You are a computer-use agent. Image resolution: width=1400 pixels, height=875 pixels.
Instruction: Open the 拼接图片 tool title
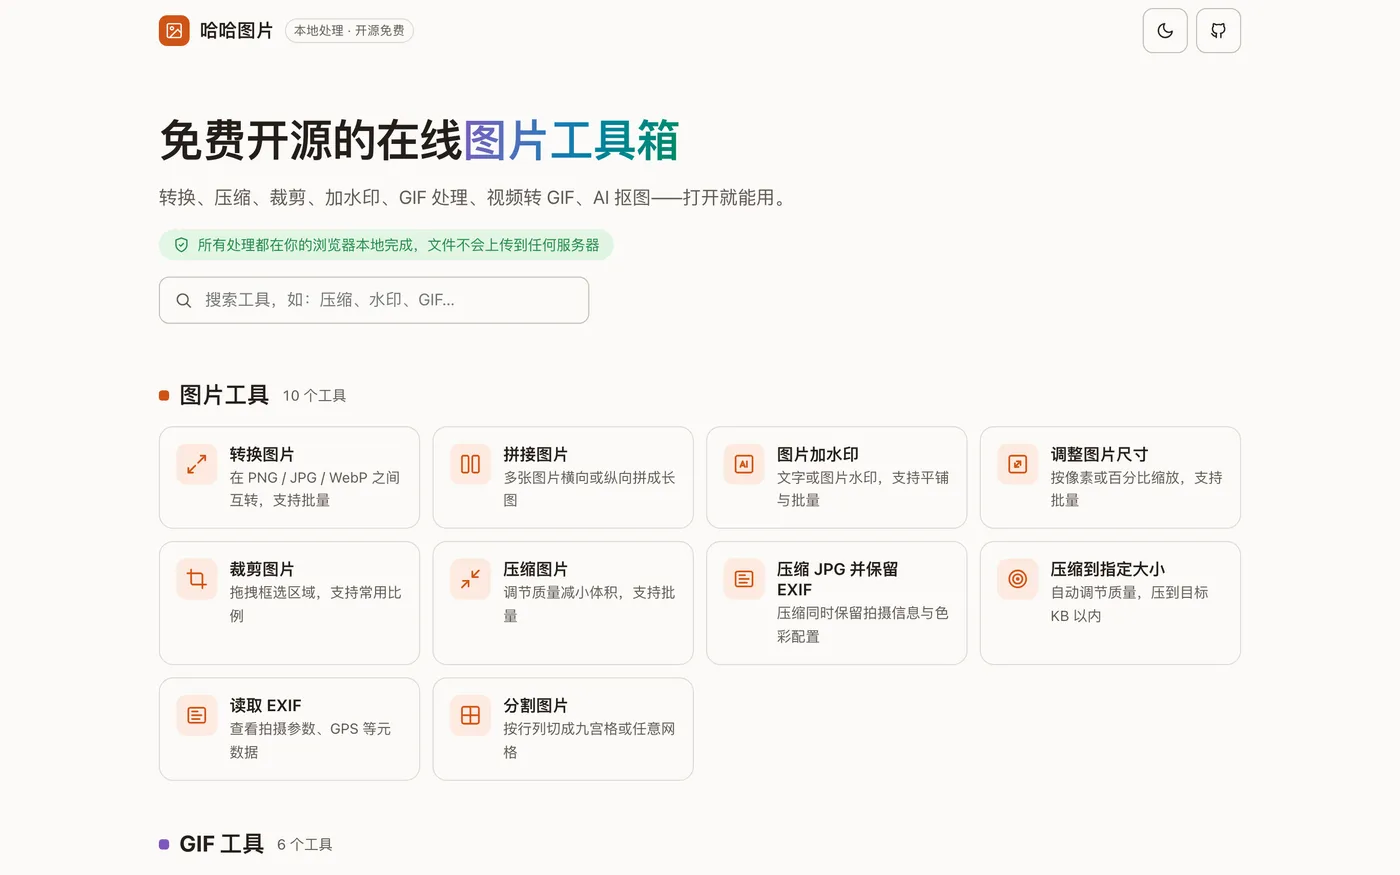(x=535, y=454)
